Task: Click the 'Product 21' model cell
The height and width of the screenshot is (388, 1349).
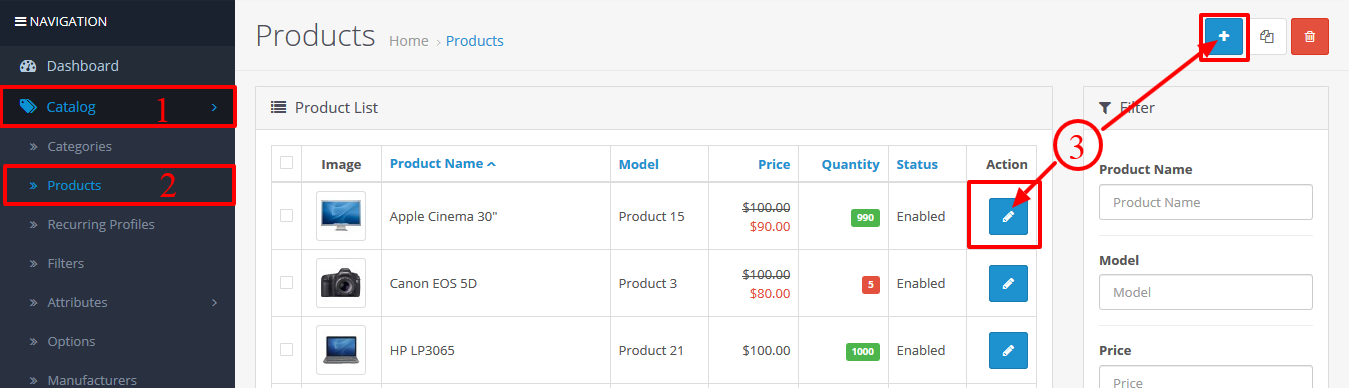Action: [x=652, y=351]
